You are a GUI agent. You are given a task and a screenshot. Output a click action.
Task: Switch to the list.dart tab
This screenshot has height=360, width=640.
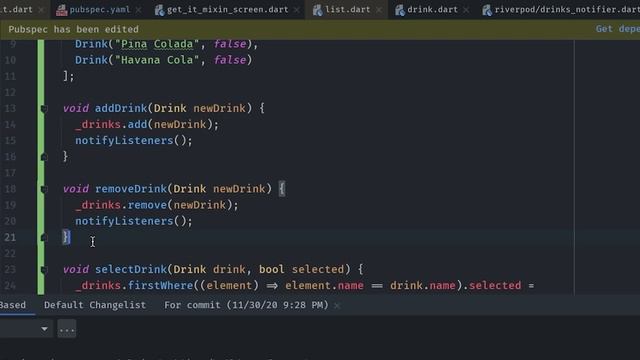coord(347,9)
